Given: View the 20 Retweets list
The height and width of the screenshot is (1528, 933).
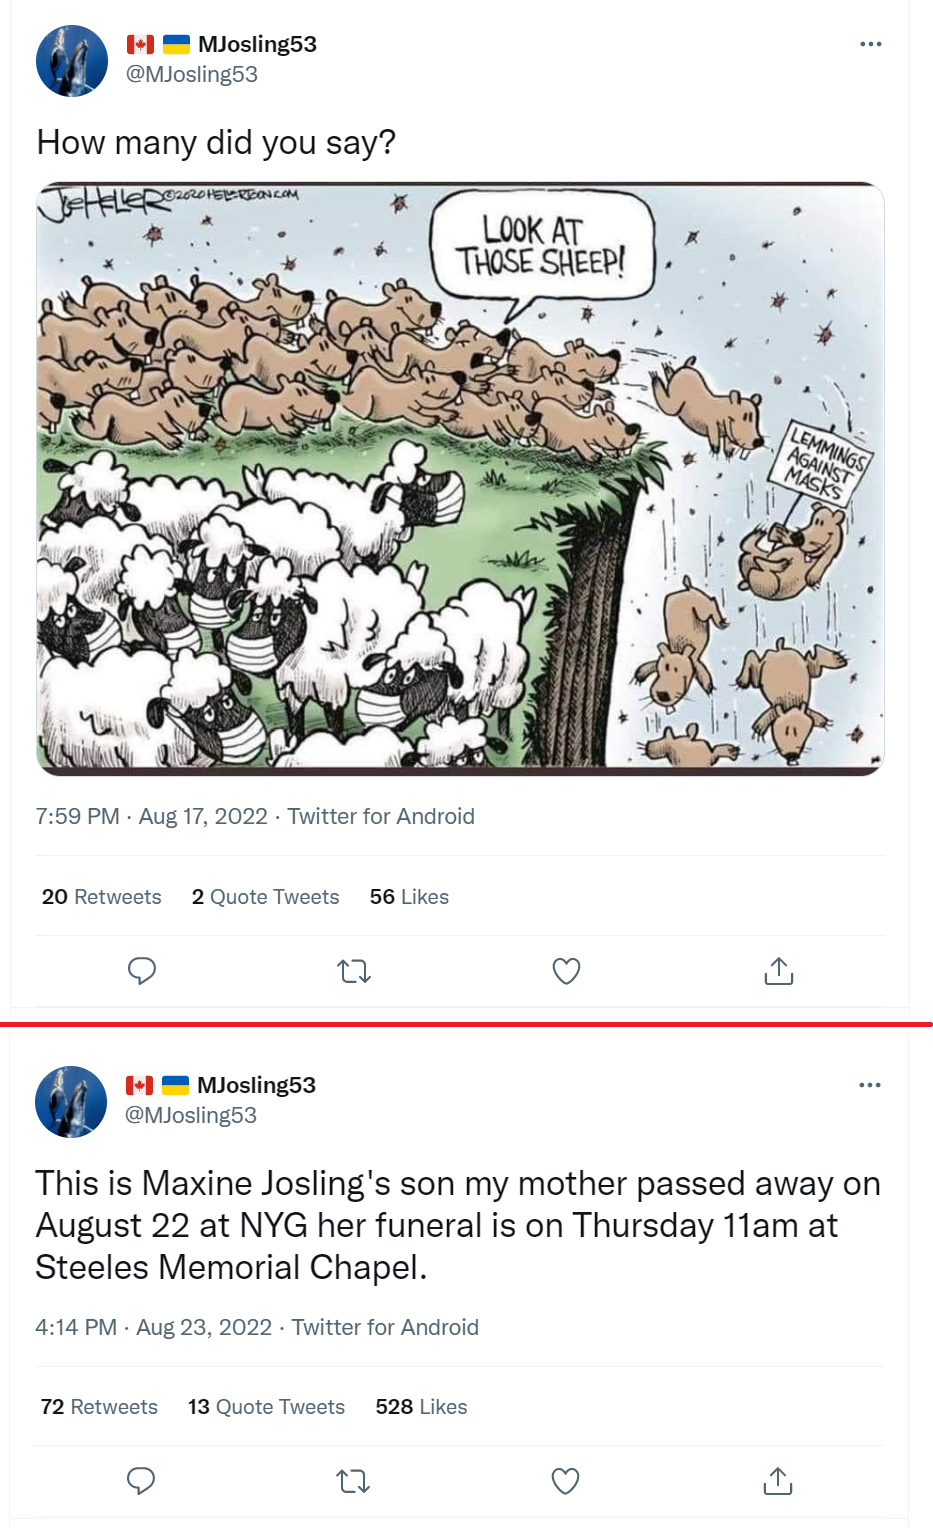Looking at the screenshot, I should click(x=101, y=897).
